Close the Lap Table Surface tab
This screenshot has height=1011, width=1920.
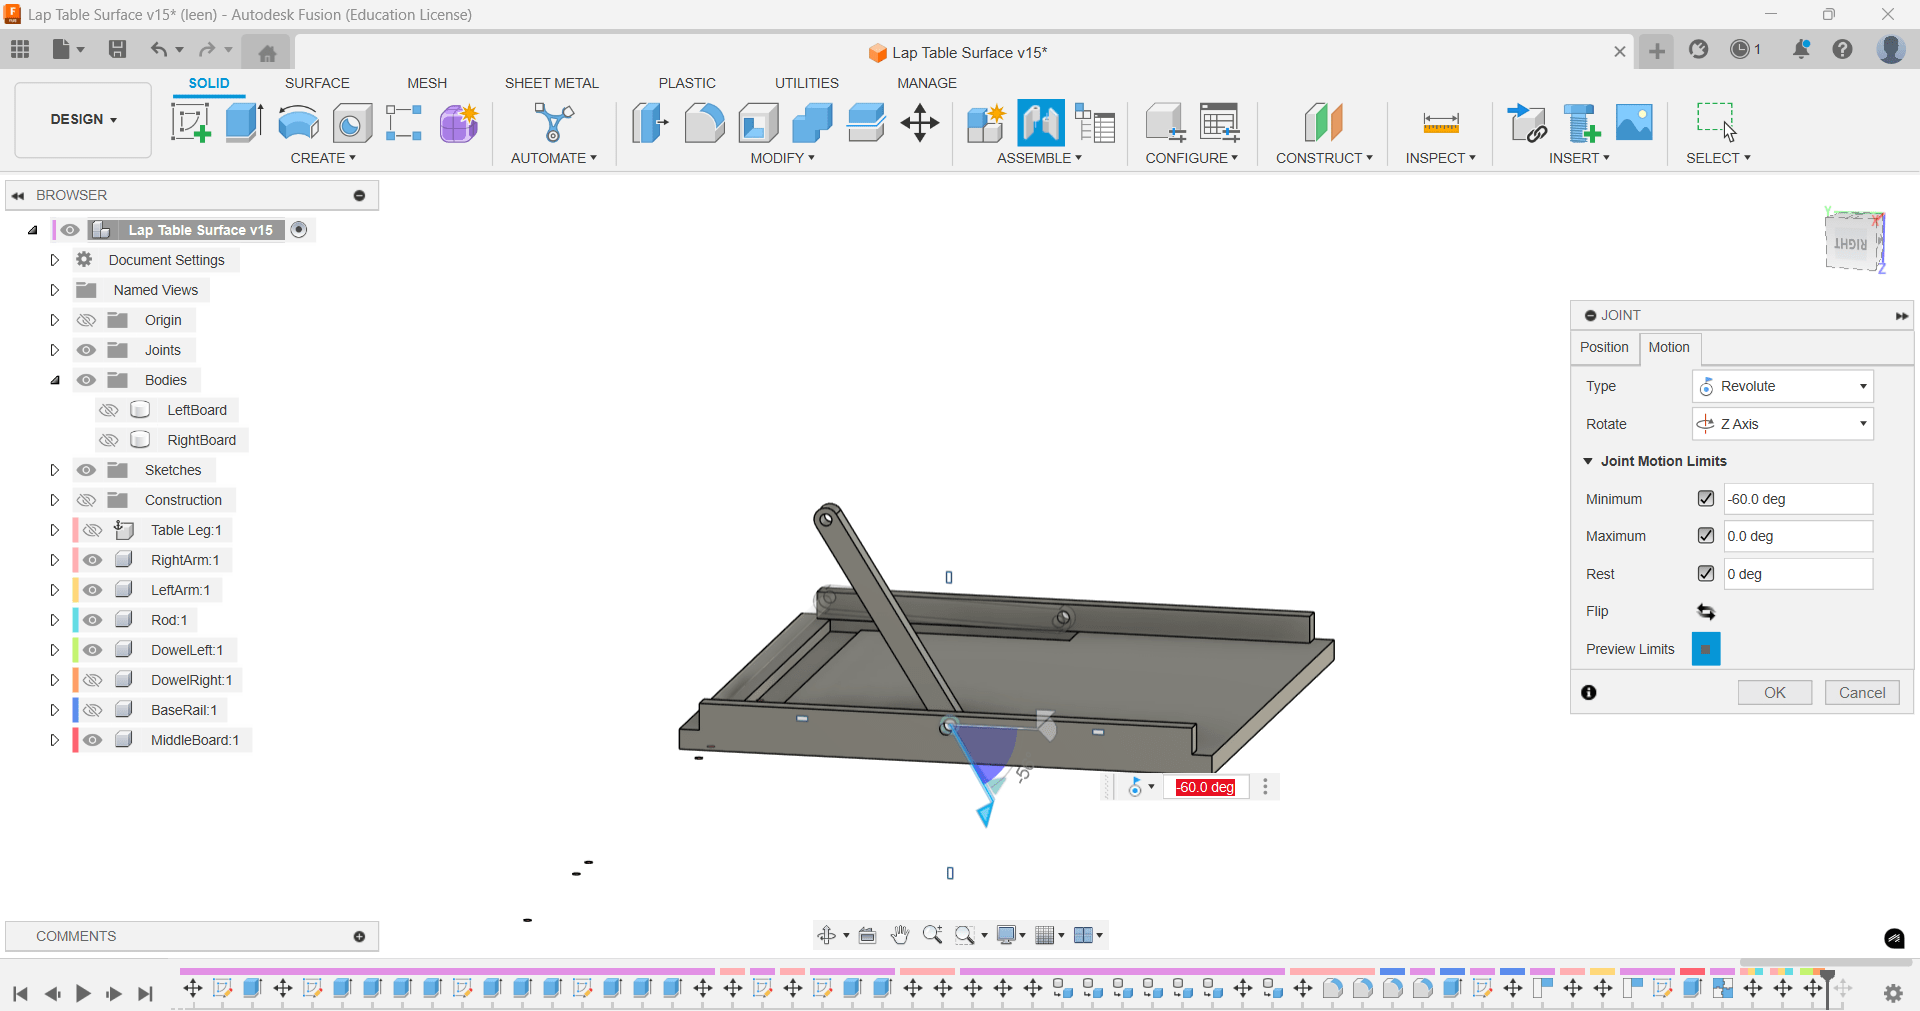click(1620, 51)
